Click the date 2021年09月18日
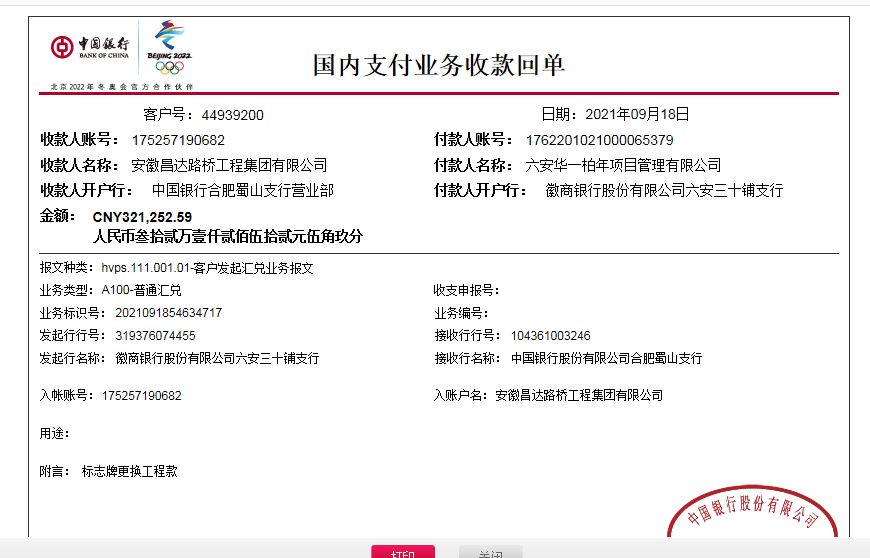 pyautogui.click(x=637, y=114)
